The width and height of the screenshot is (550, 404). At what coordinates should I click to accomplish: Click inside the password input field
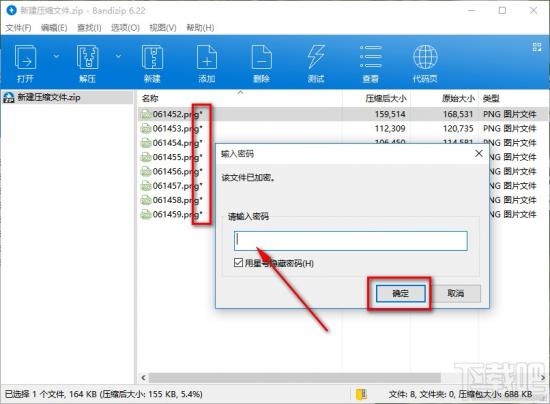click(x=351, y=241)
